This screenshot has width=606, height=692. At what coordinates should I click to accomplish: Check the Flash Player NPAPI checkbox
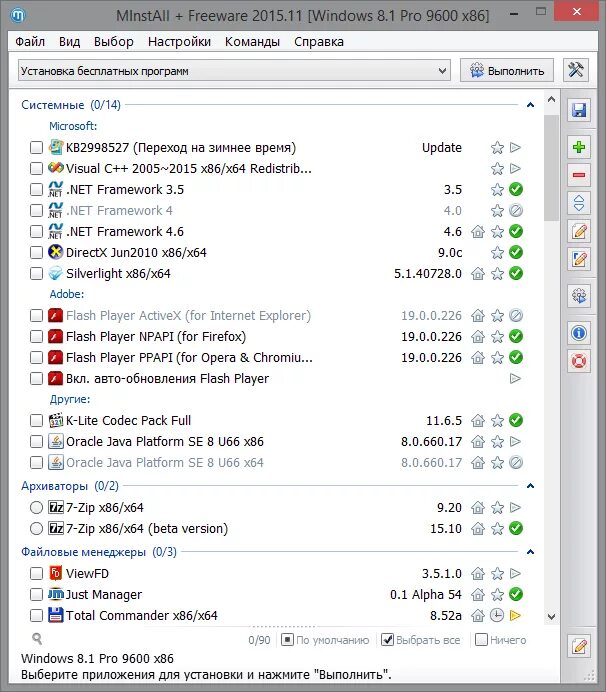[x=36, y=337]
